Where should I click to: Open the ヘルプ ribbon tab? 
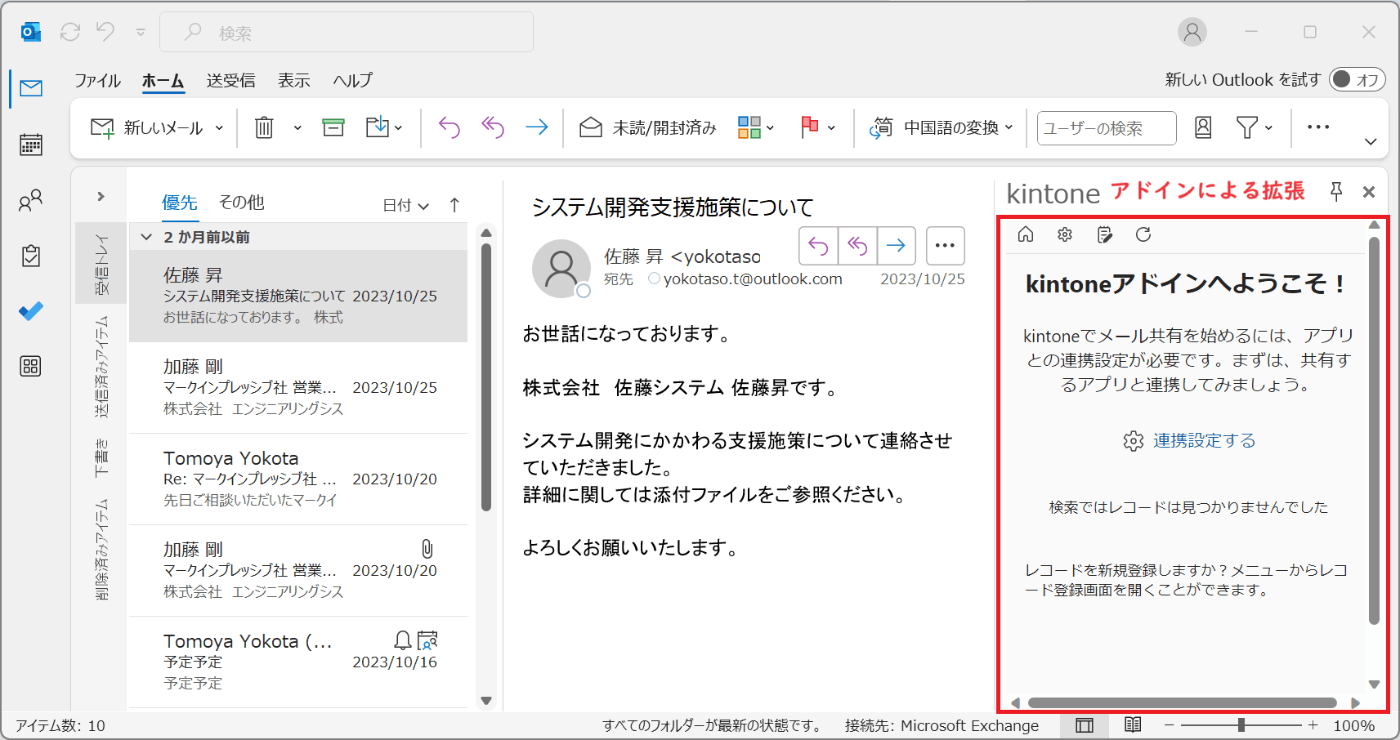[x=352, y=81]
